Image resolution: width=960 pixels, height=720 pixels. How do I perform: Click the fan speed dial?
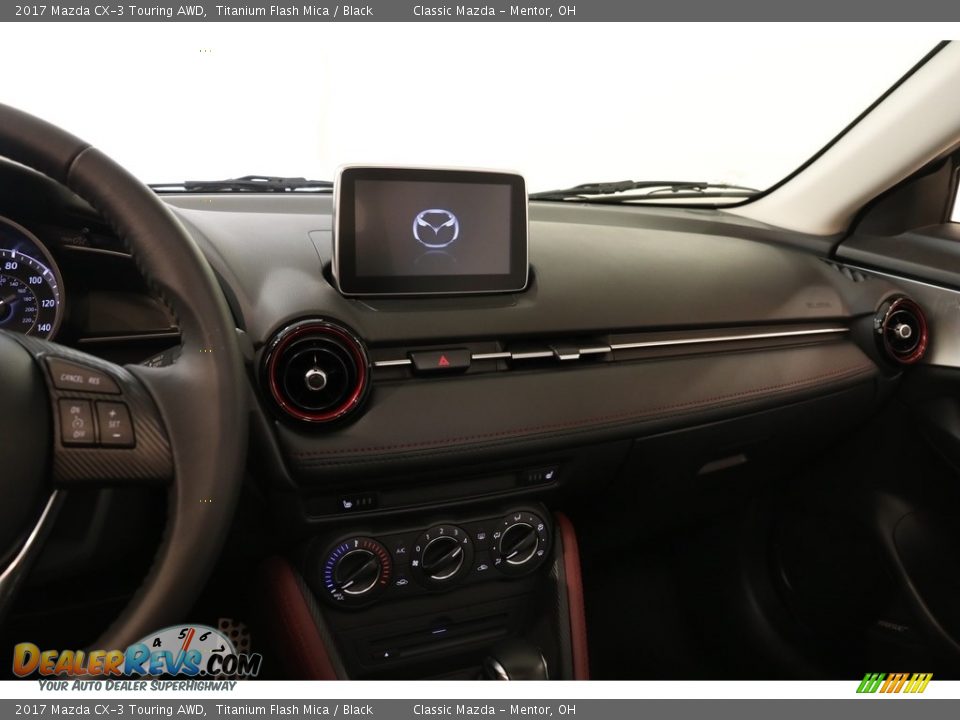point(442,556)
